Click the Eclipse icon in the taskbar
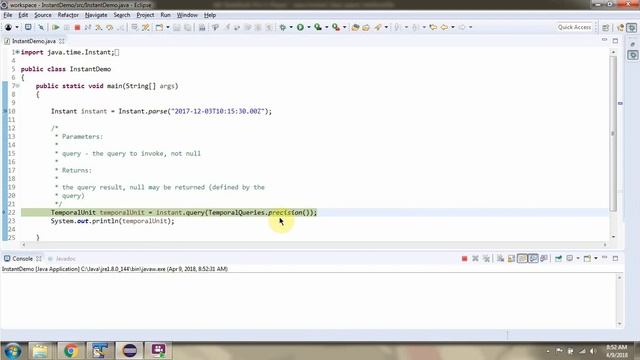Screen dimensions: 640x360 (129, 351)
